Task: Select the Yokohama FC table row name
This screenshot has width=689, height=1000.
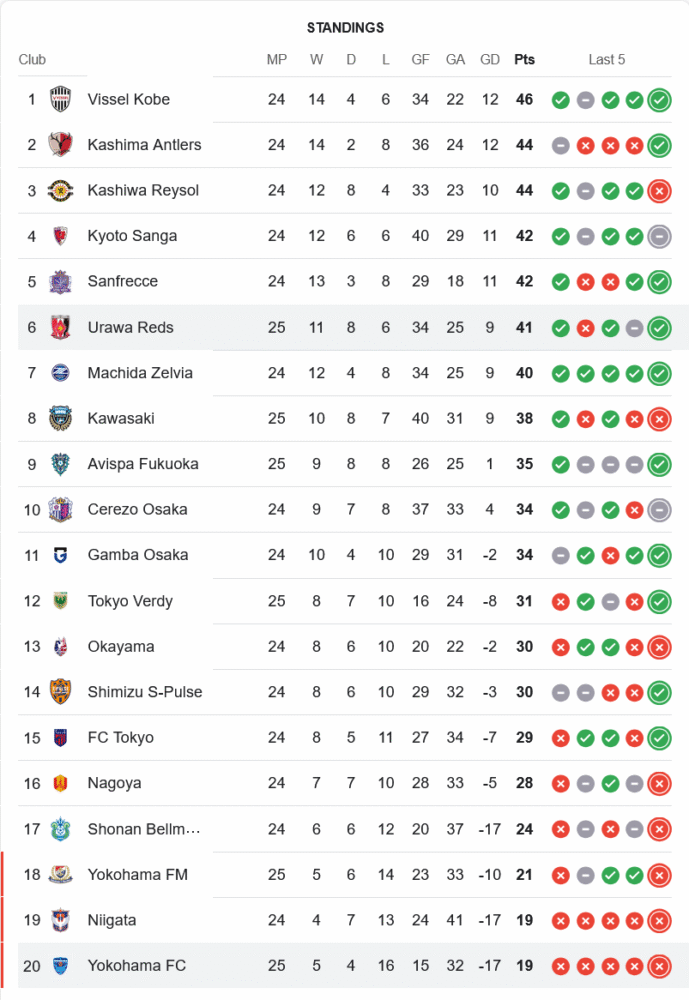Action: (x=136, y=966)
